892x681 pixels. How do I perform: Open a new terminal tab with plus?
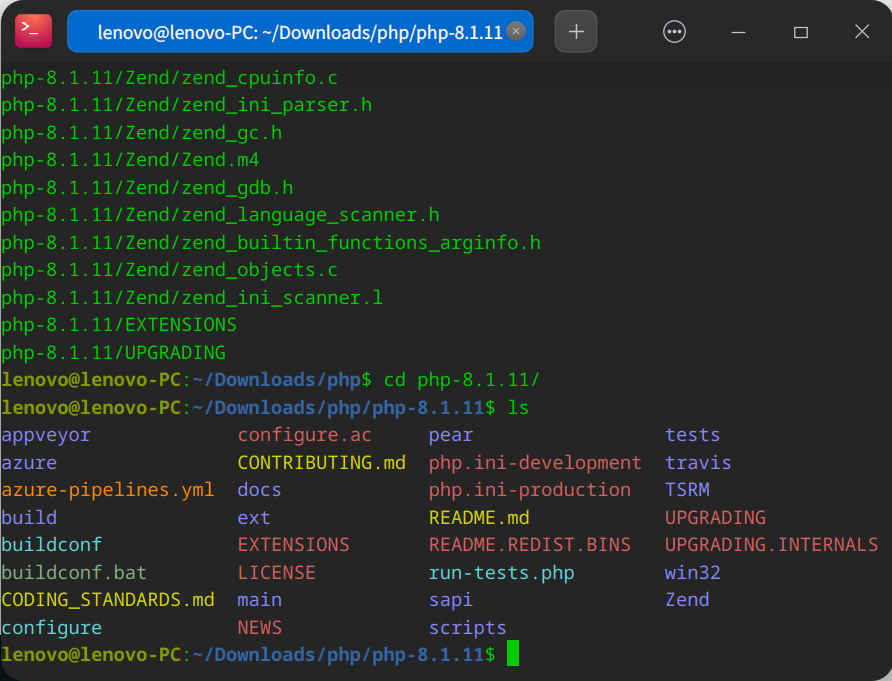(x=576, y=31)
